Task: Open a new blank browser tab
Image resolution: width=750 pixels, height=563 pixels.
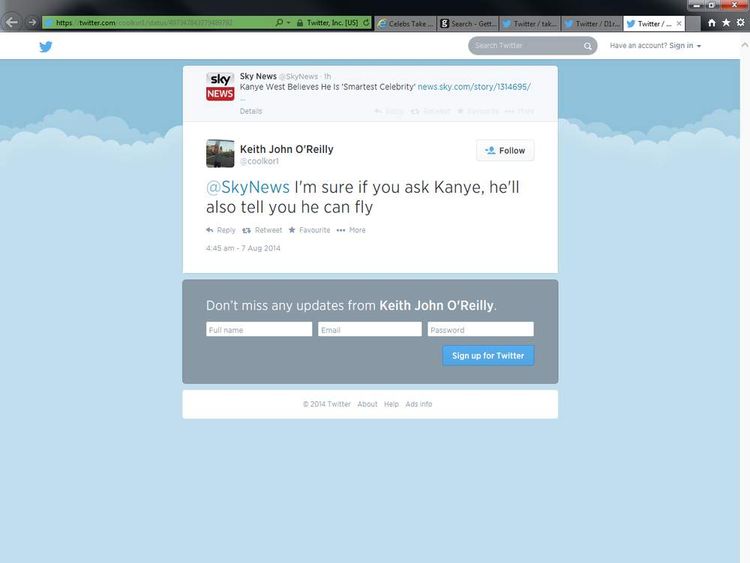Action: (693, 23)
